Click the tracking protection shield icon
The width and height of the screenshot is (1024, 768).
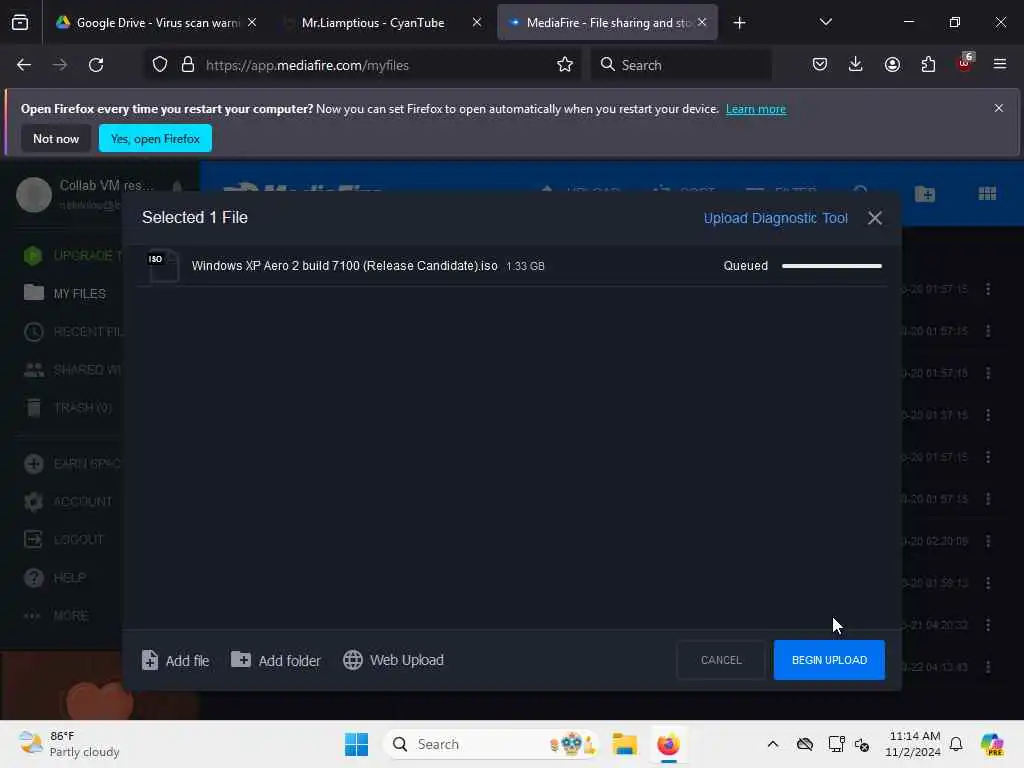click(160, 65)
